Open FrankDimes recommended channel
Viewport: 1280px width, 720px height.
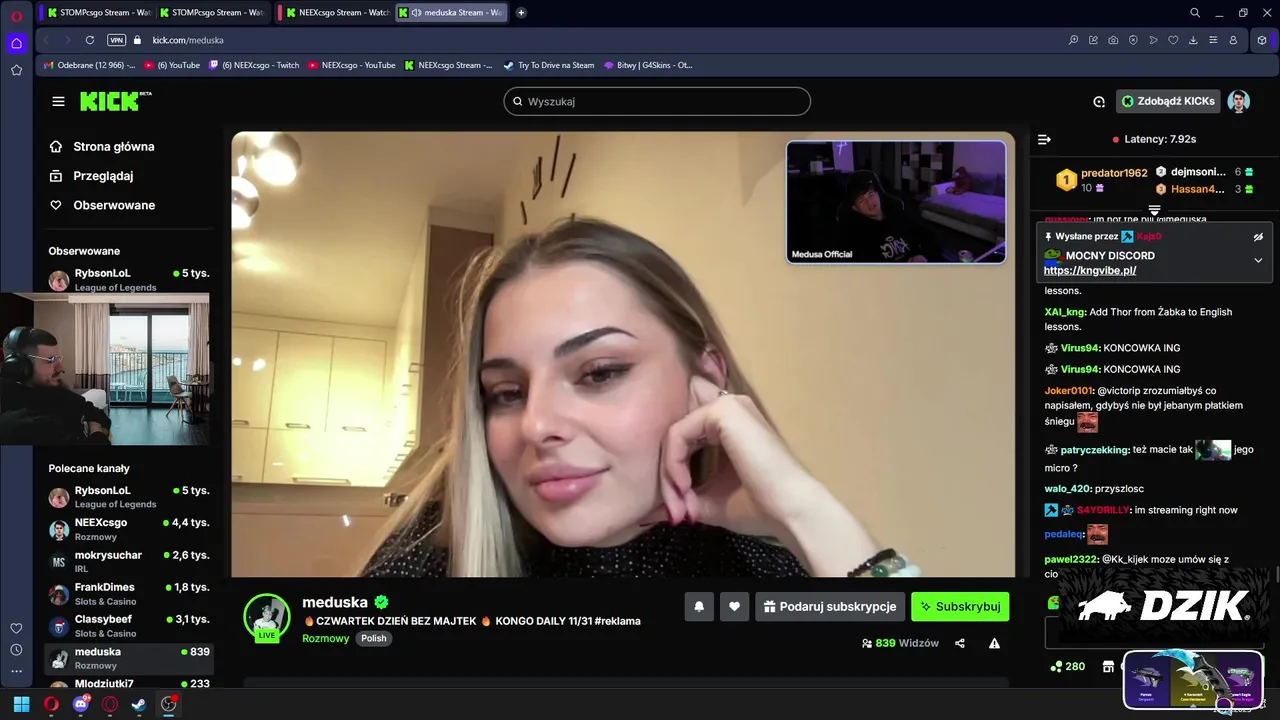129,593
